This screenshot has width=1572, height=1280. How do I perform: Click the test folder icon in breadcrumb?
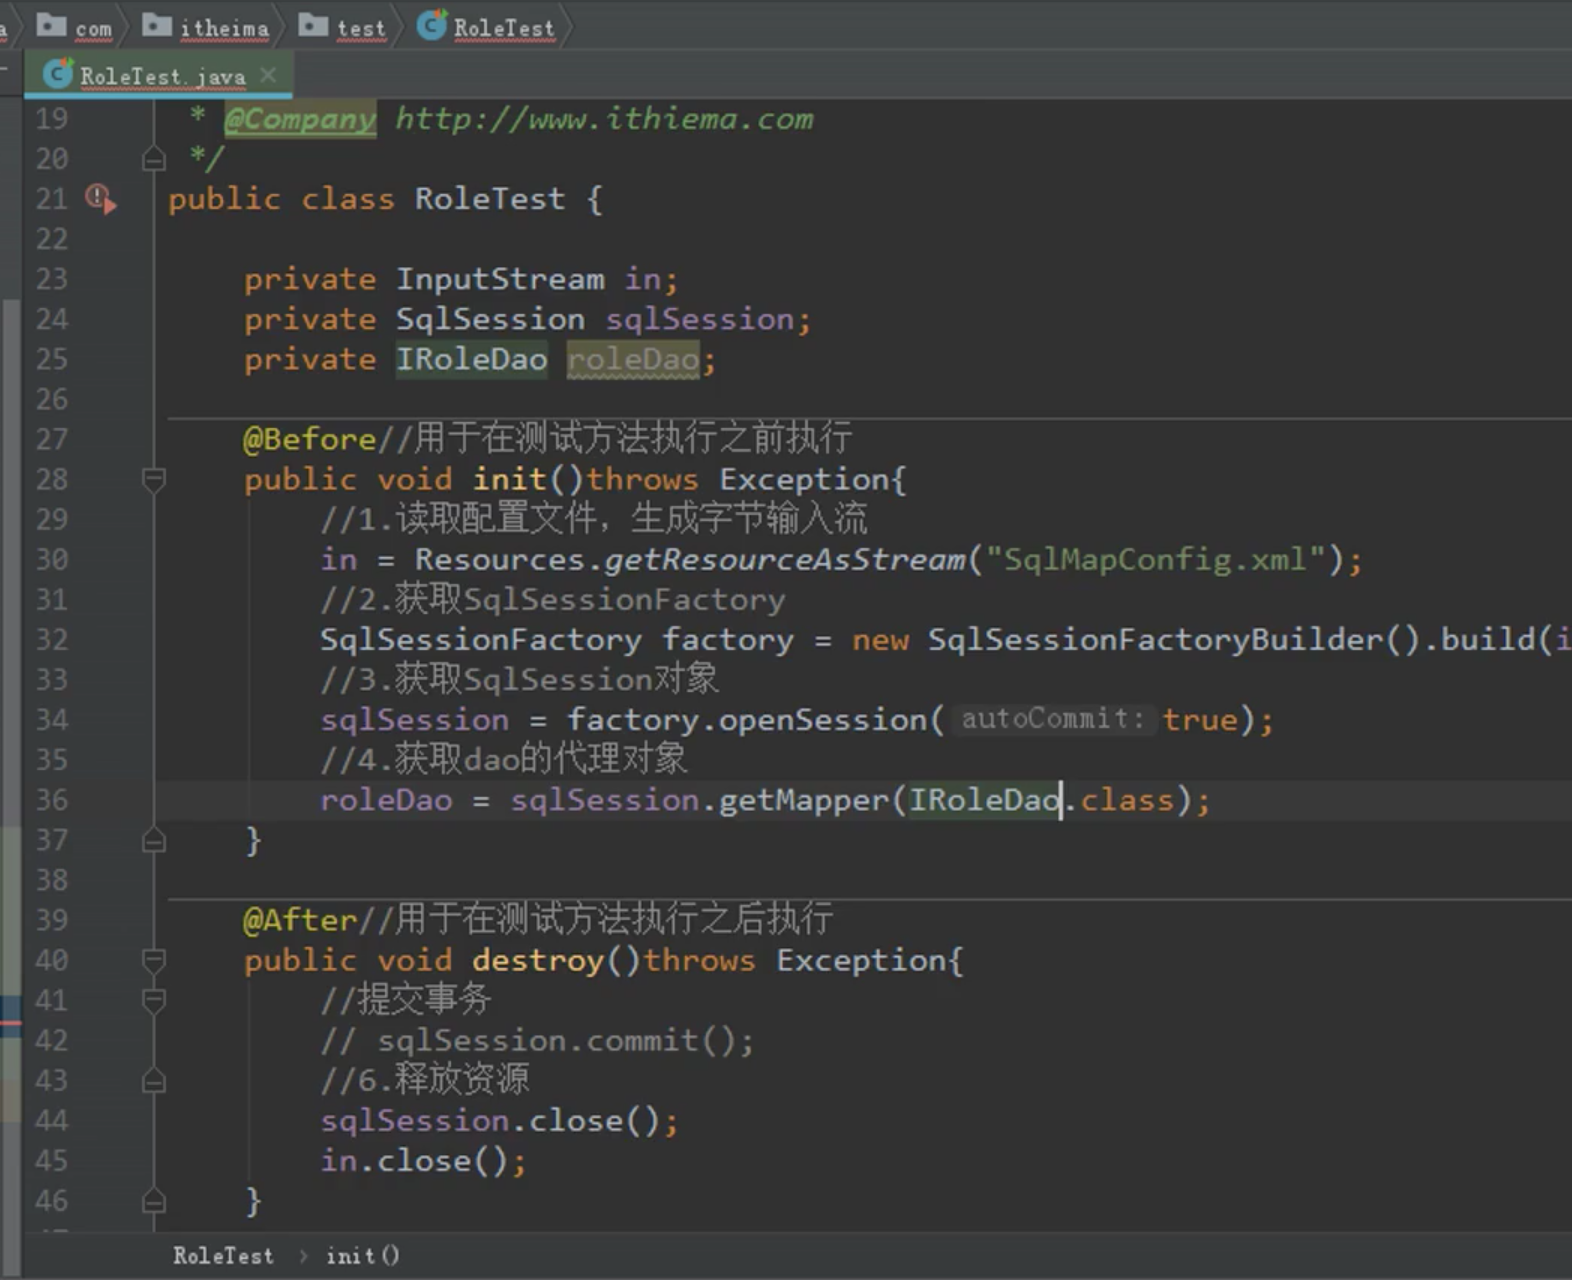(x=313, y=25)
